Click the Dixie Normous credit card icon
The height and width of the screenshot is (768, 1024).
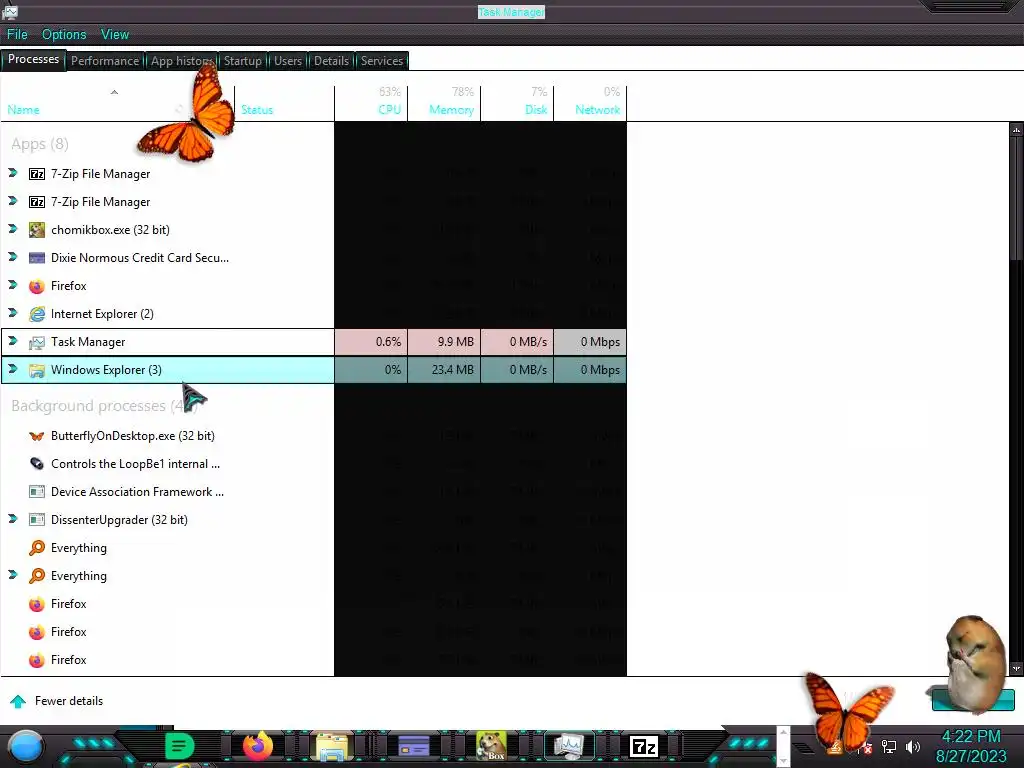point(37,258)
